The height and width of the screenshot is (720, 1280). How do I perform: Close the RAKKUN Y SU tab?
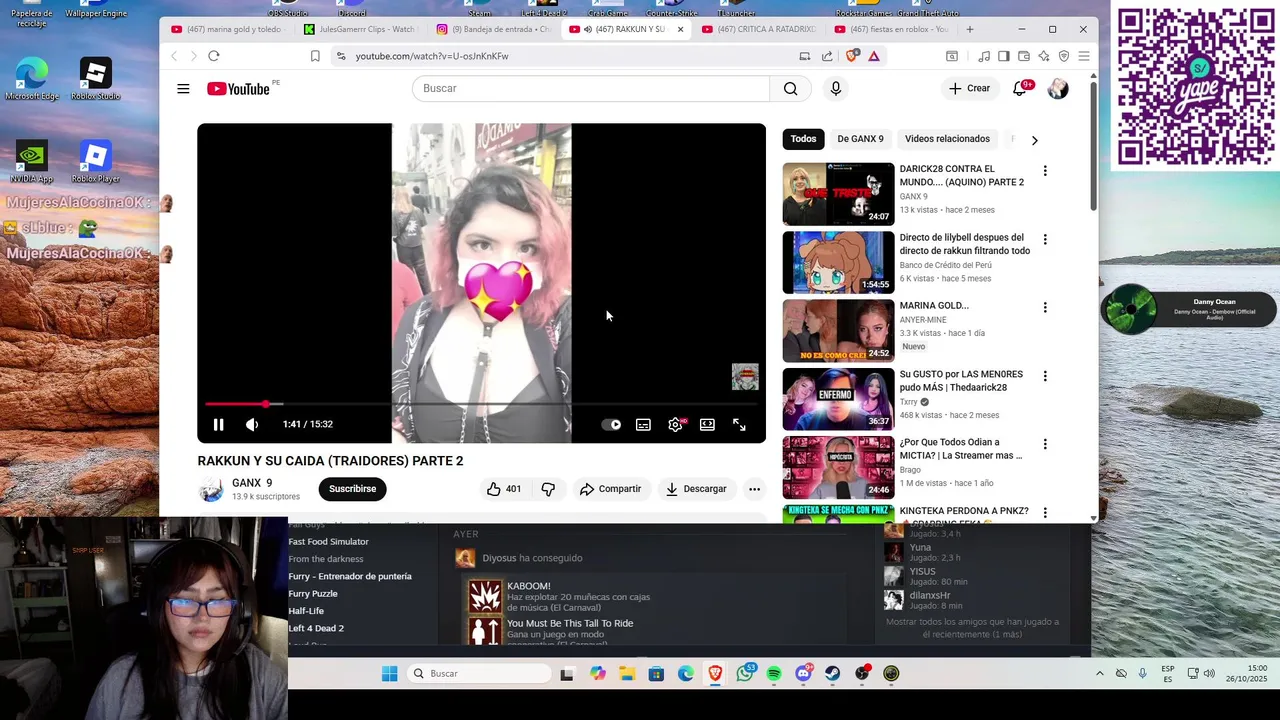[680, 29]
